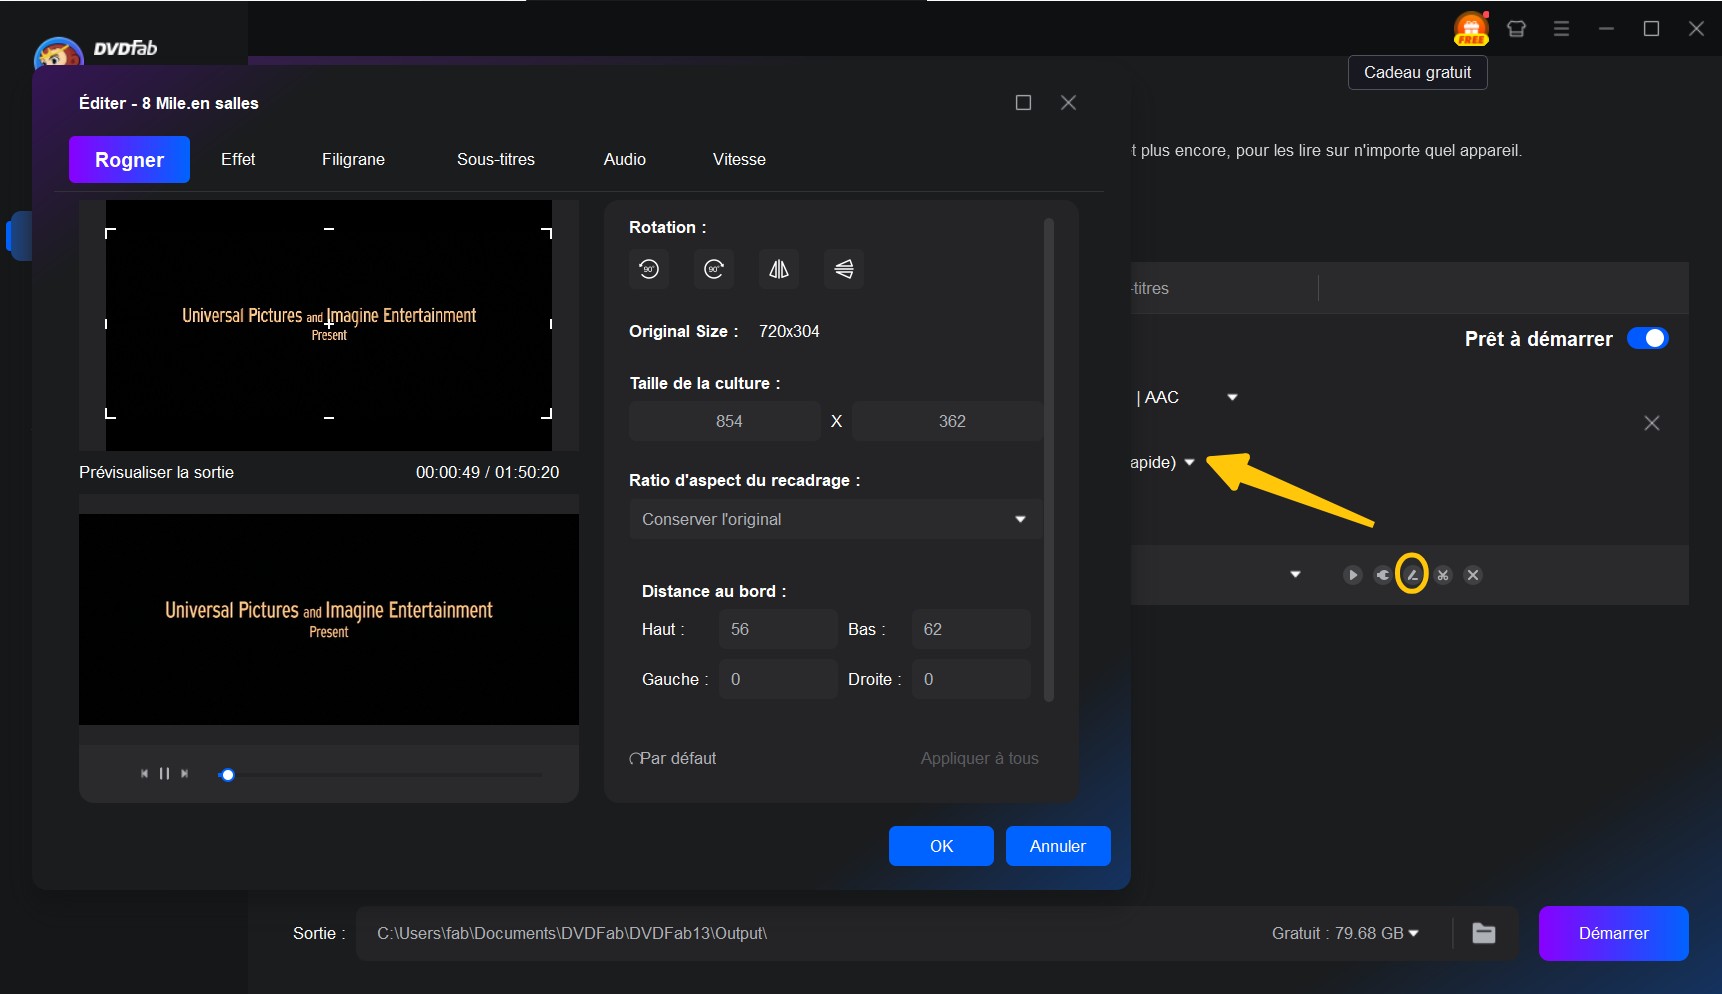This screenshot has width=1722, height=994.
Task: Maximize the Éditer dialog
Action: point(1023,103)
